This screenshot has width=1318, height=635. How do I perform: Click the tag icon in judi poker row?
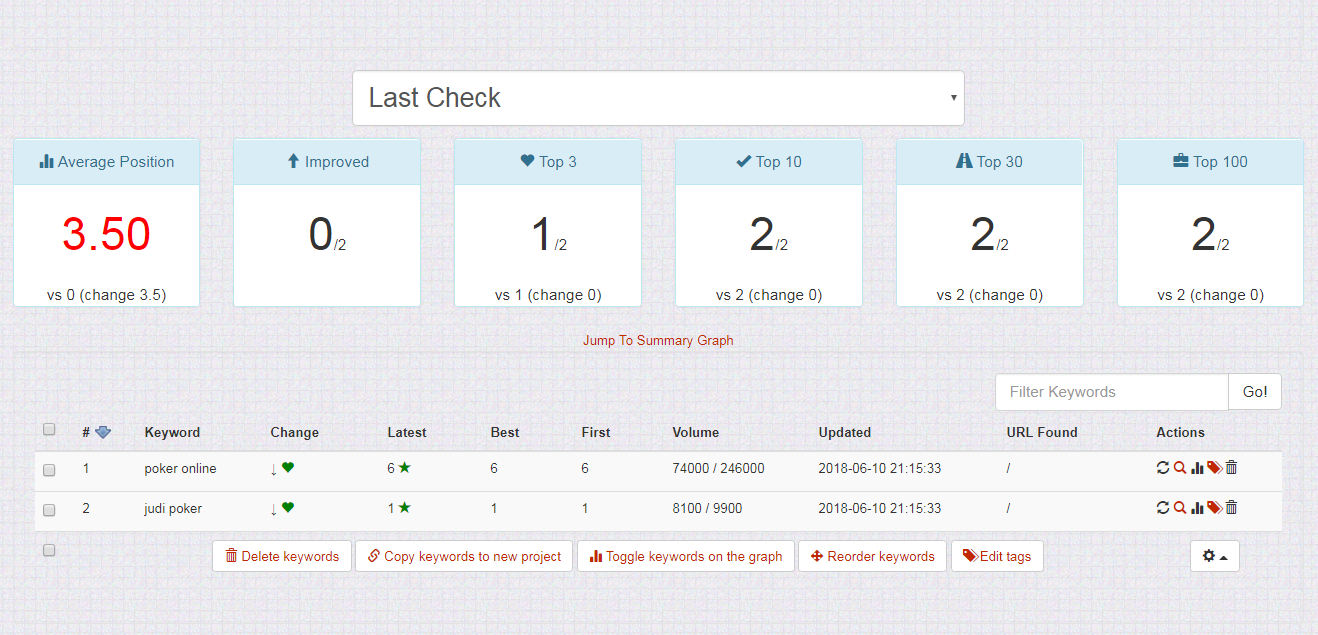(1214, 508)
